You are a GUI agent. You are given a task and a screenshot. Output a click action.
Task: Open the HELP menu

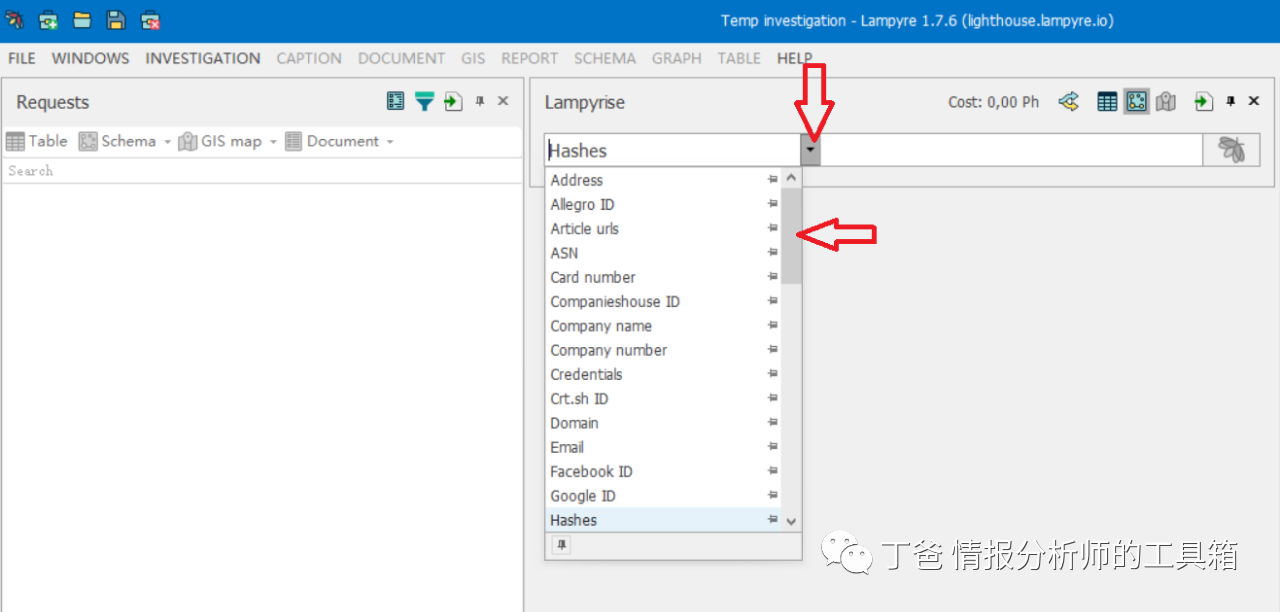click(795, 58)
